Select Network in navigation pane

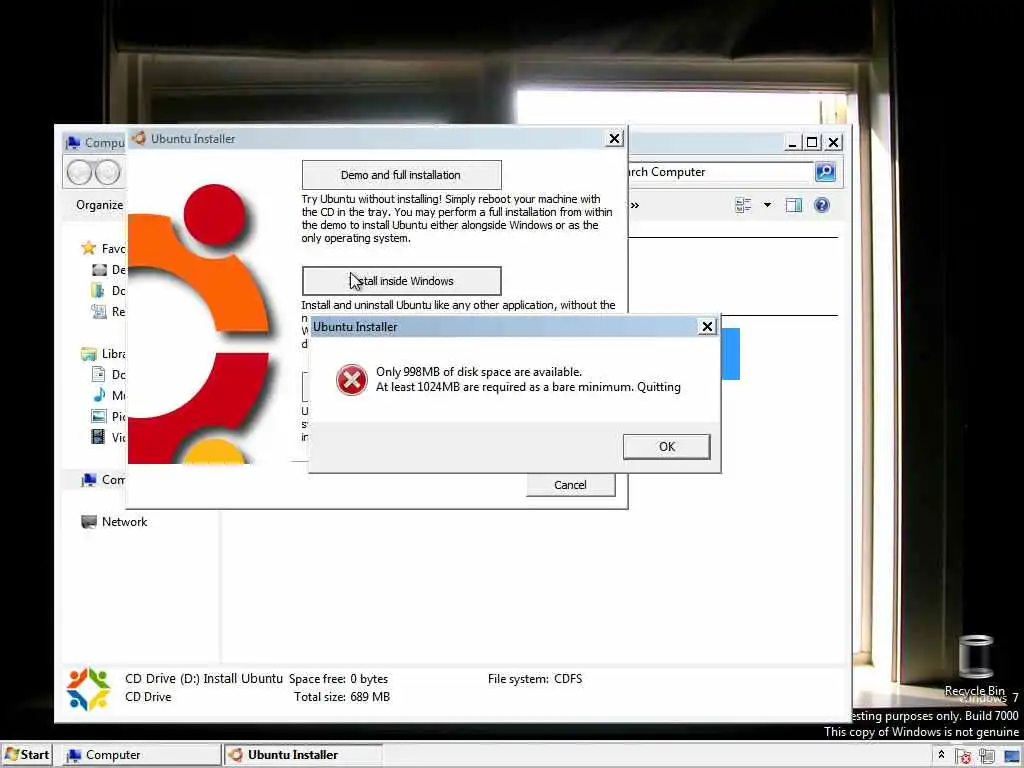pyautogui.click(x=114, y=522)
